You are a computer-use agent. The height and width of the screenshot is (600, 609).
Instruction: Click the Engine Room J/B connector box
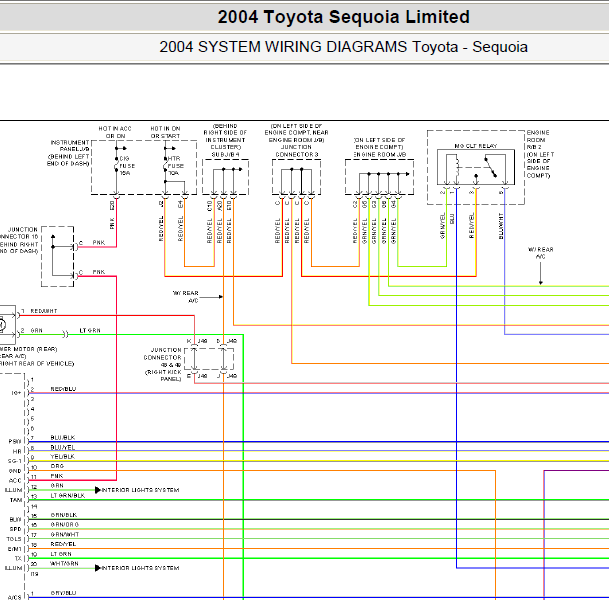tap(379, 177)
